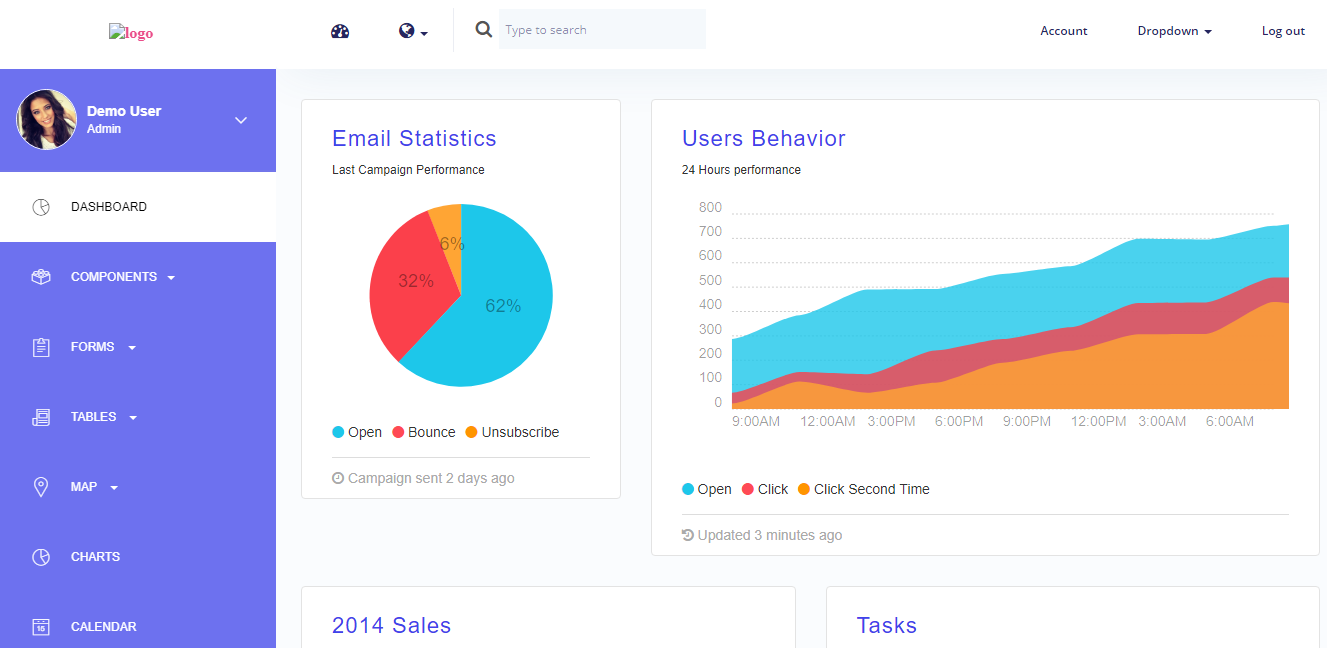Click the logo image in the header
This screenshot has height=648, width=1327.
coord(131,33)
